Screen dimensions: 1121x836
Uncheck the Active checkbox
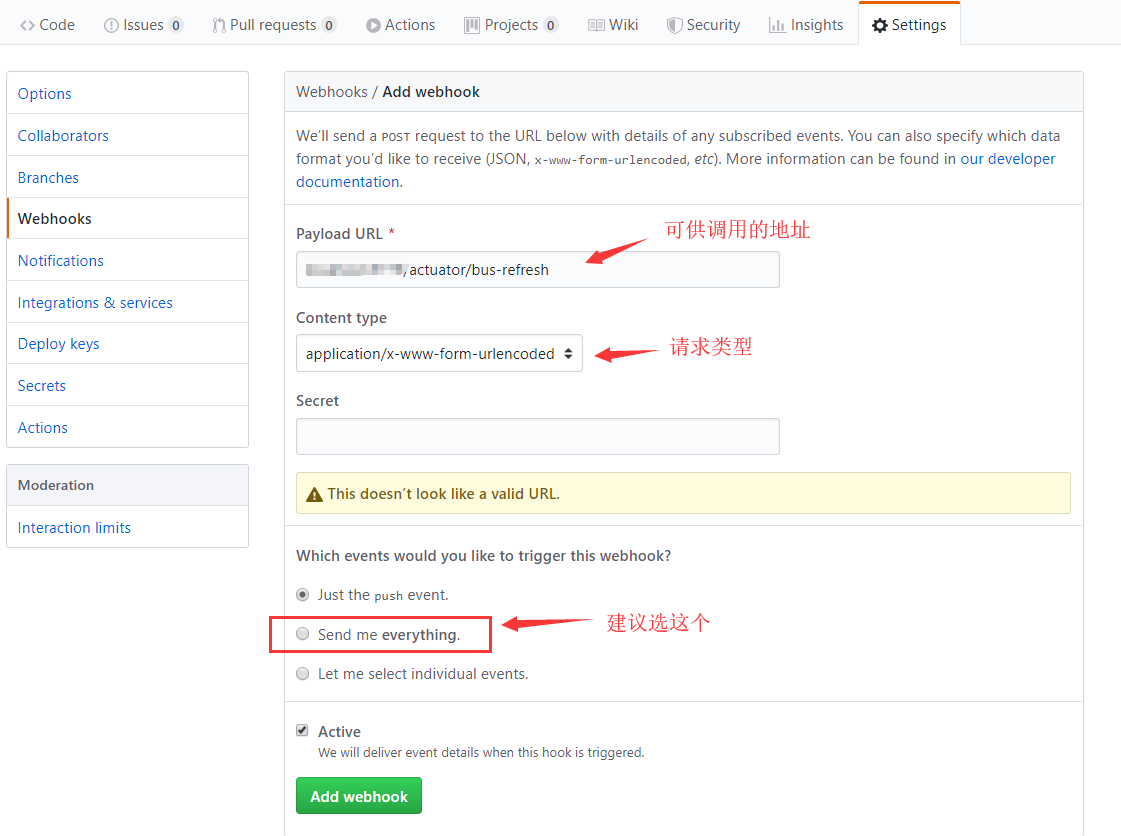[x=303, y=731]
